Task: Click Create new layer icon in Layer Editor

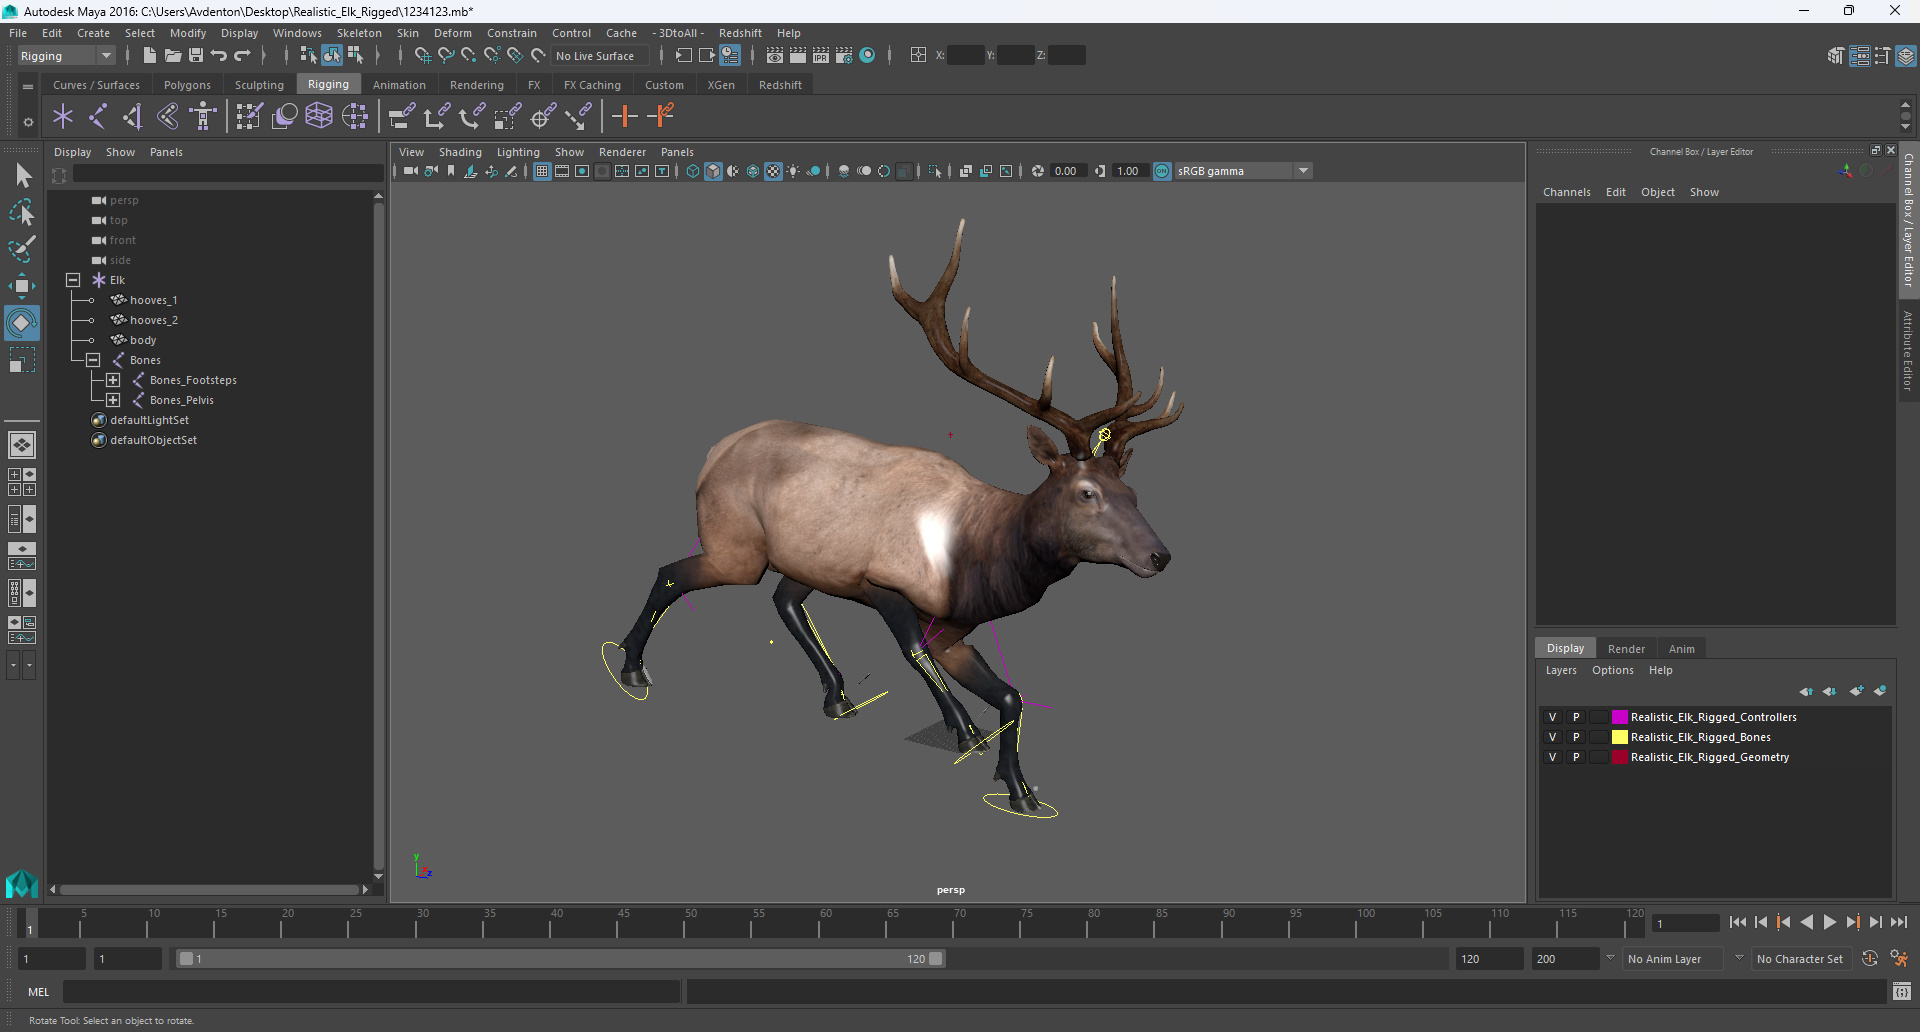Action: 1857,691
